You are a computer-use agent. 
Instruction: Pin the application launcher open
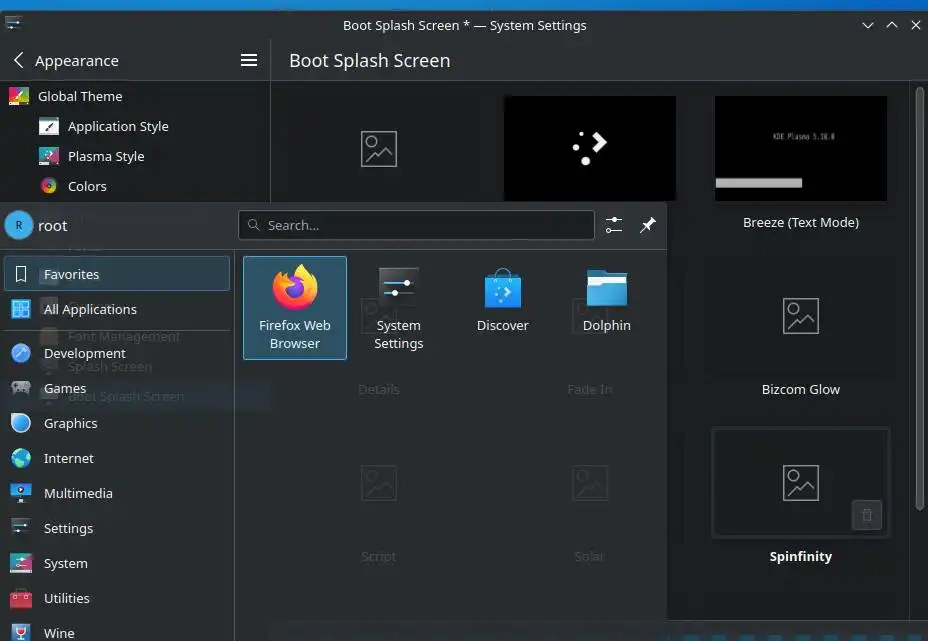648,225
